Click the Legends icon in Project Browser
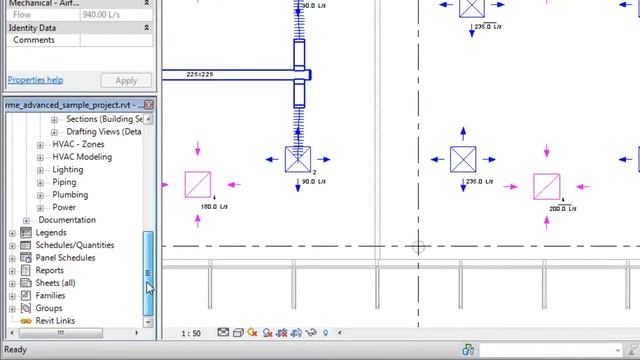The image size is (640, 360). pos(26,233)
